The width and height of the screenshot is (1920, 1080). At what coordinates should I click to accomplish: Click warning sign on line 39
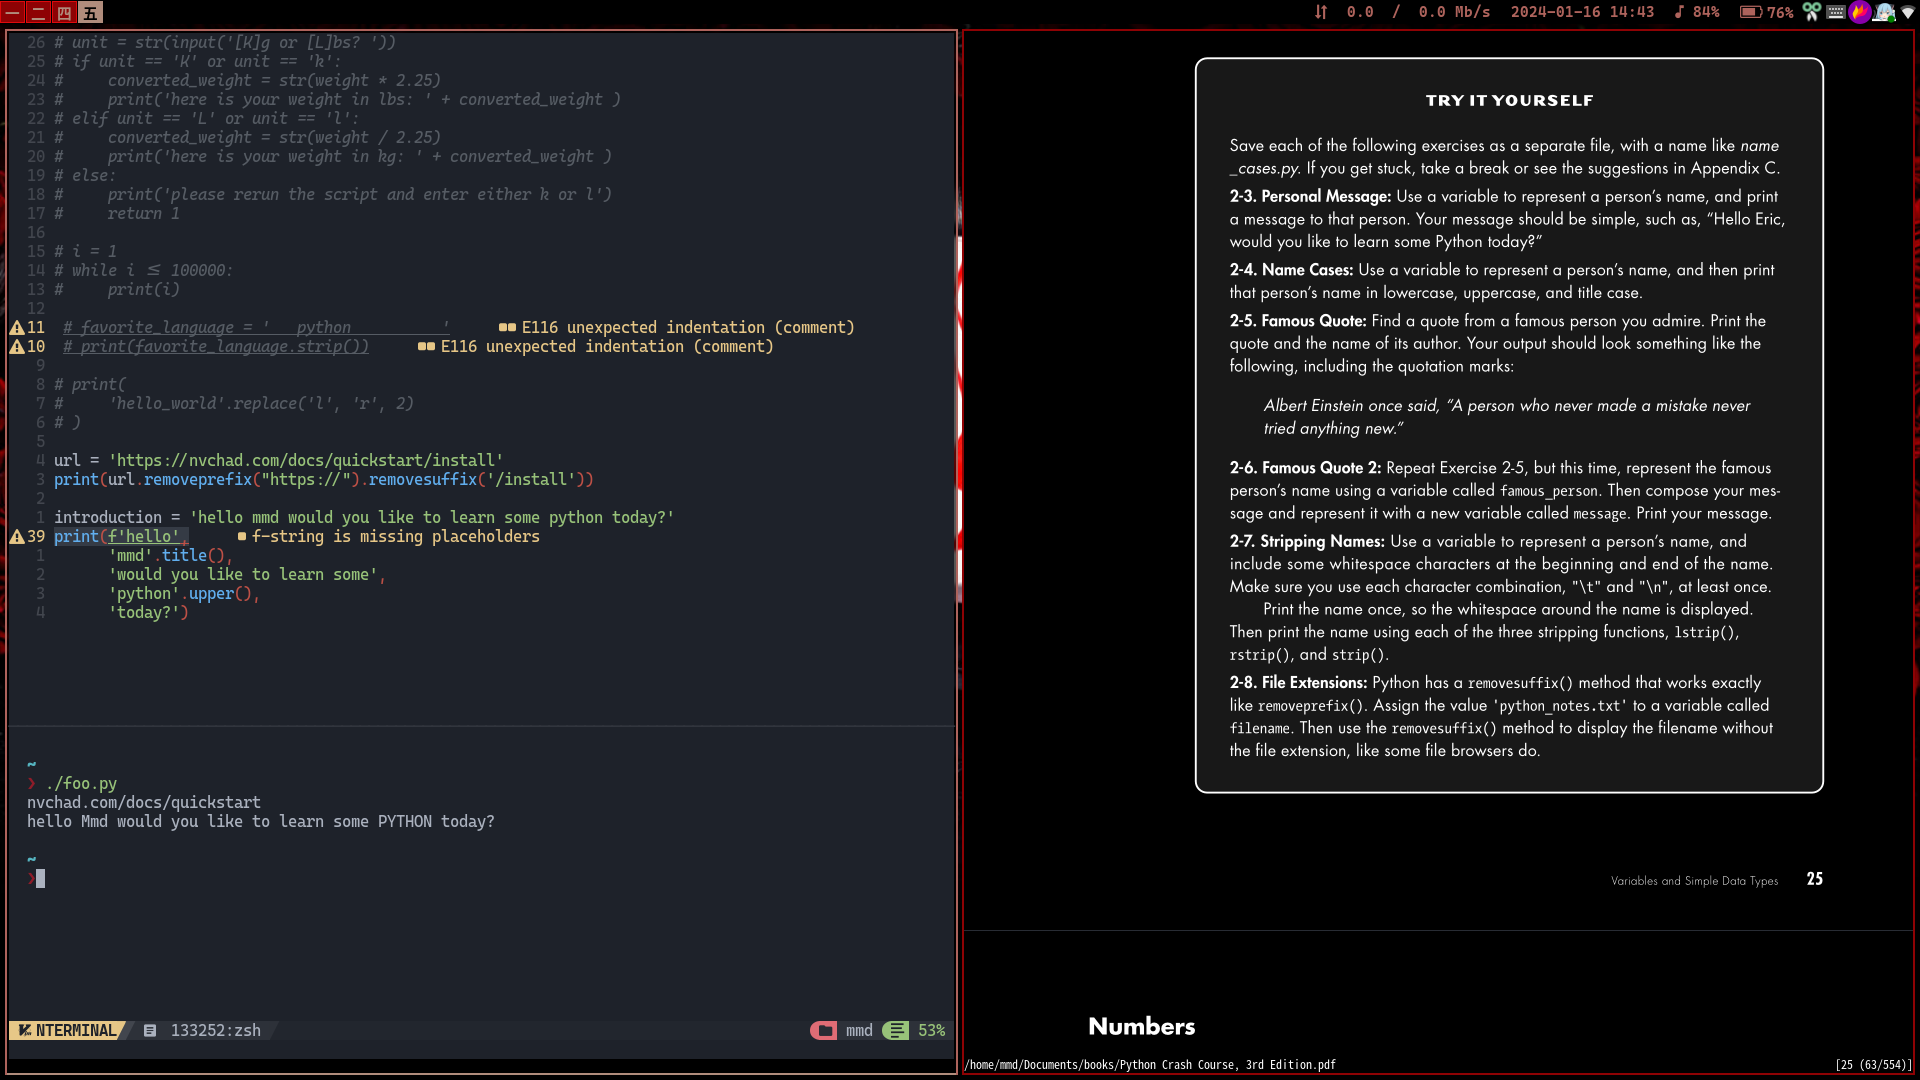[17, 537]
